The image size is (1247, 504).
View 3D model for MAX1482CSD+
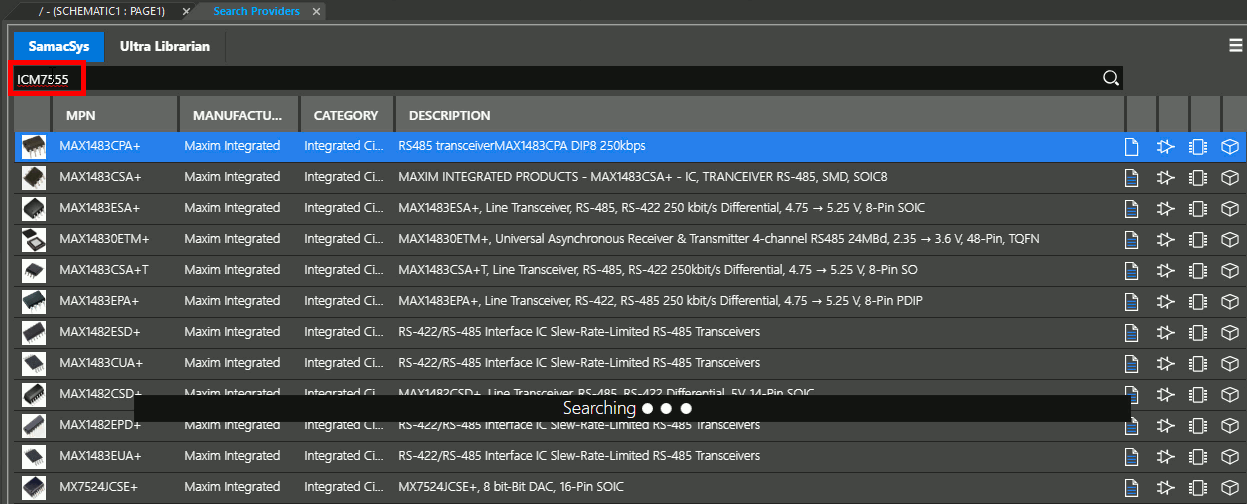click(1230, 395)
